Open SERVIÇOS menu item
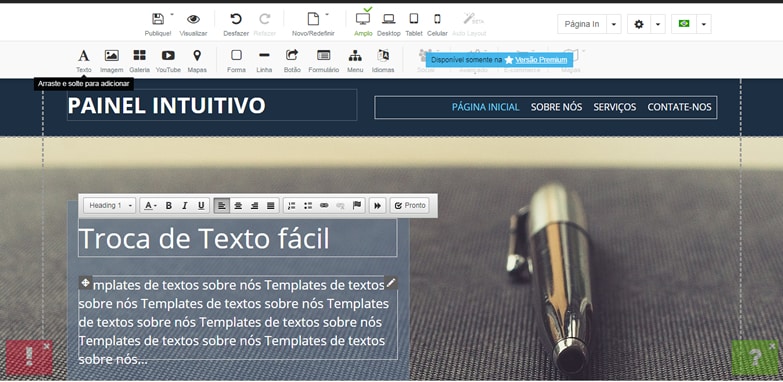The image size is (783, 382). click(x=615, y=107)
